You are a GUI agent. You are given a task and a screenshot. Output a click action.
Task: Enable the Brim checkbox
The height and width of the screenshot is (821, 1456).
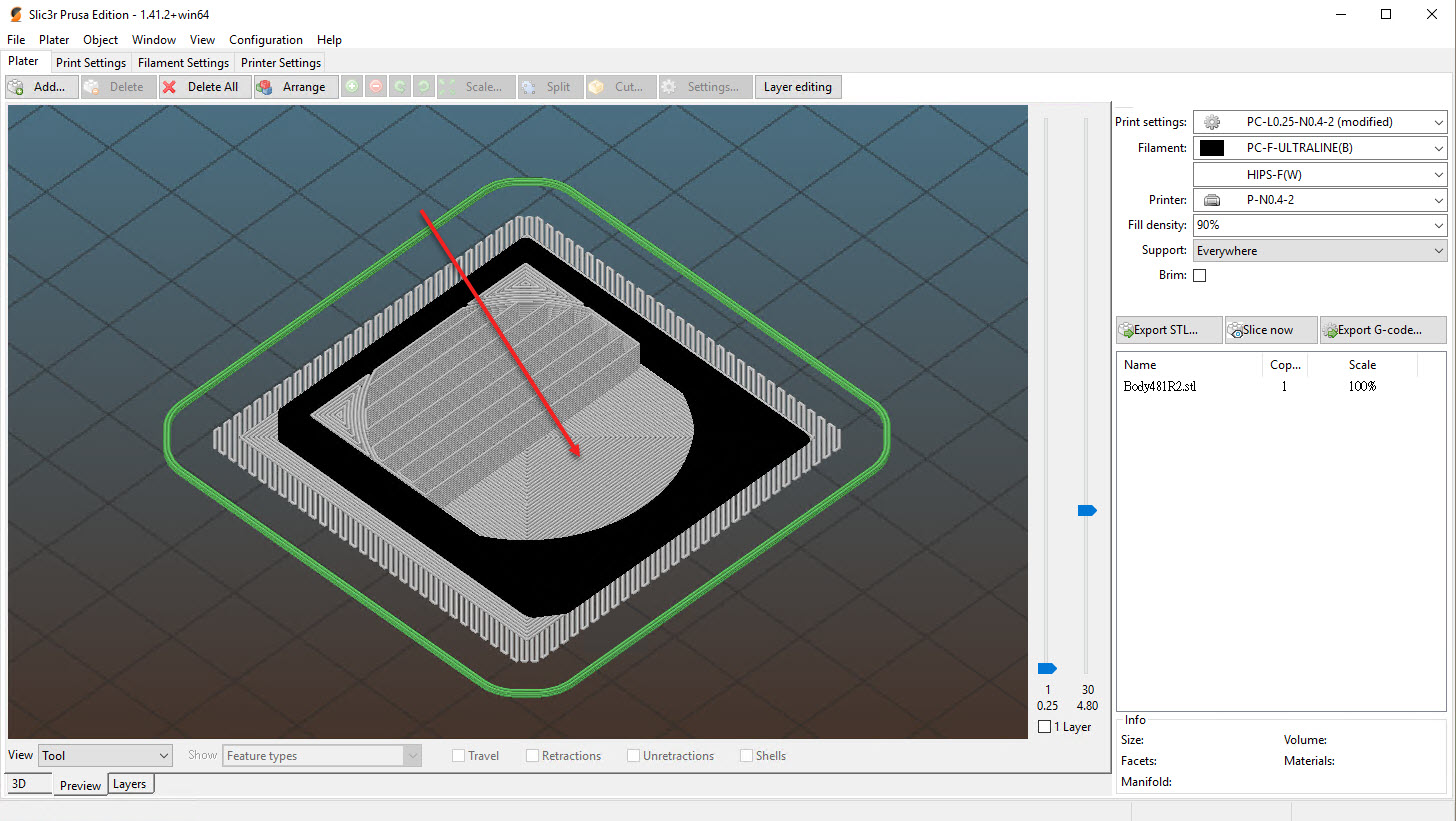pos(1200,276)
